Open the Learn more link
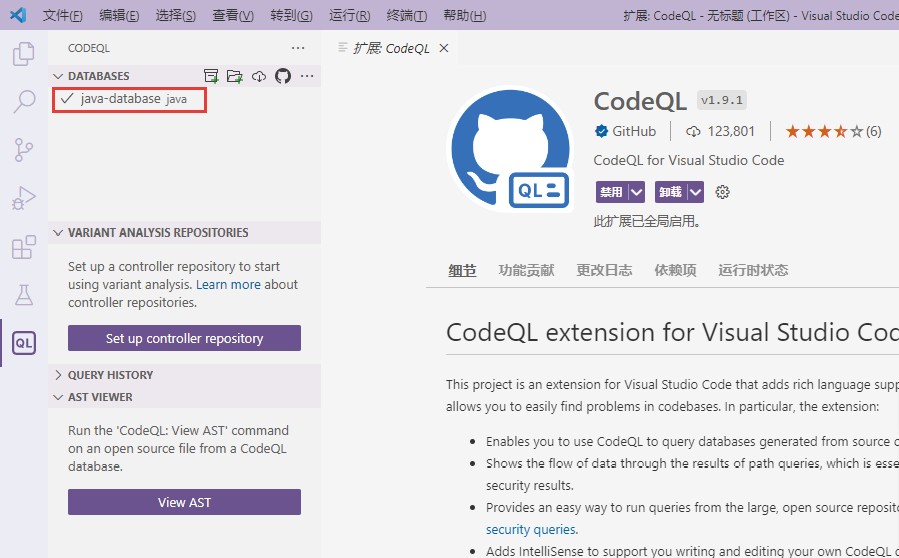The image size is (899, 558). coord(228,284)
